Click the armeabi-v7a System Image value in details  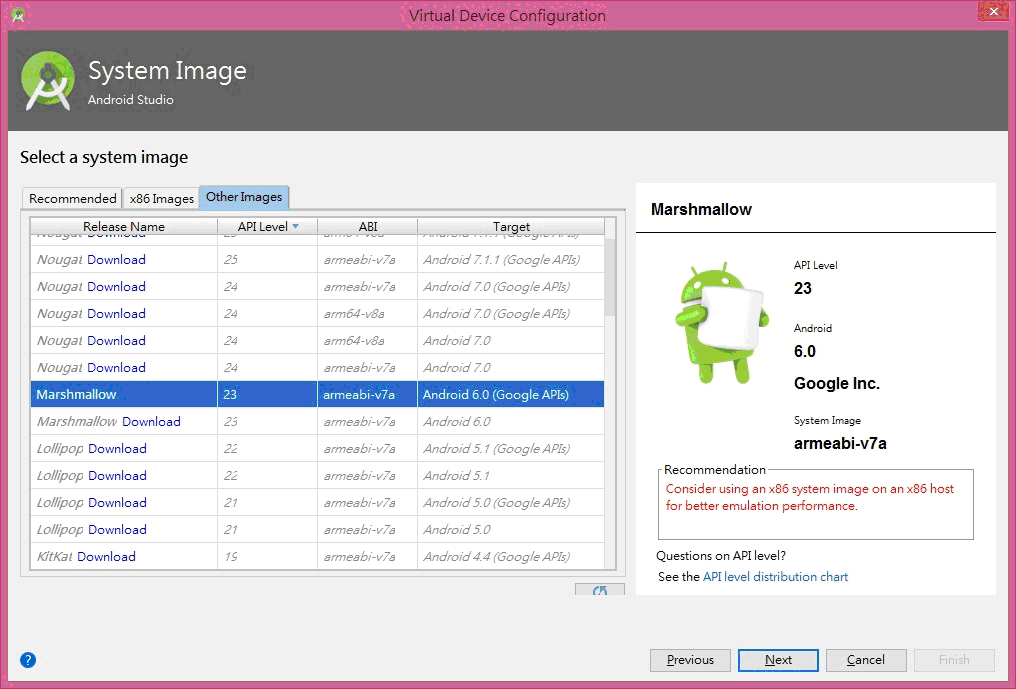[x=840, y=443]
